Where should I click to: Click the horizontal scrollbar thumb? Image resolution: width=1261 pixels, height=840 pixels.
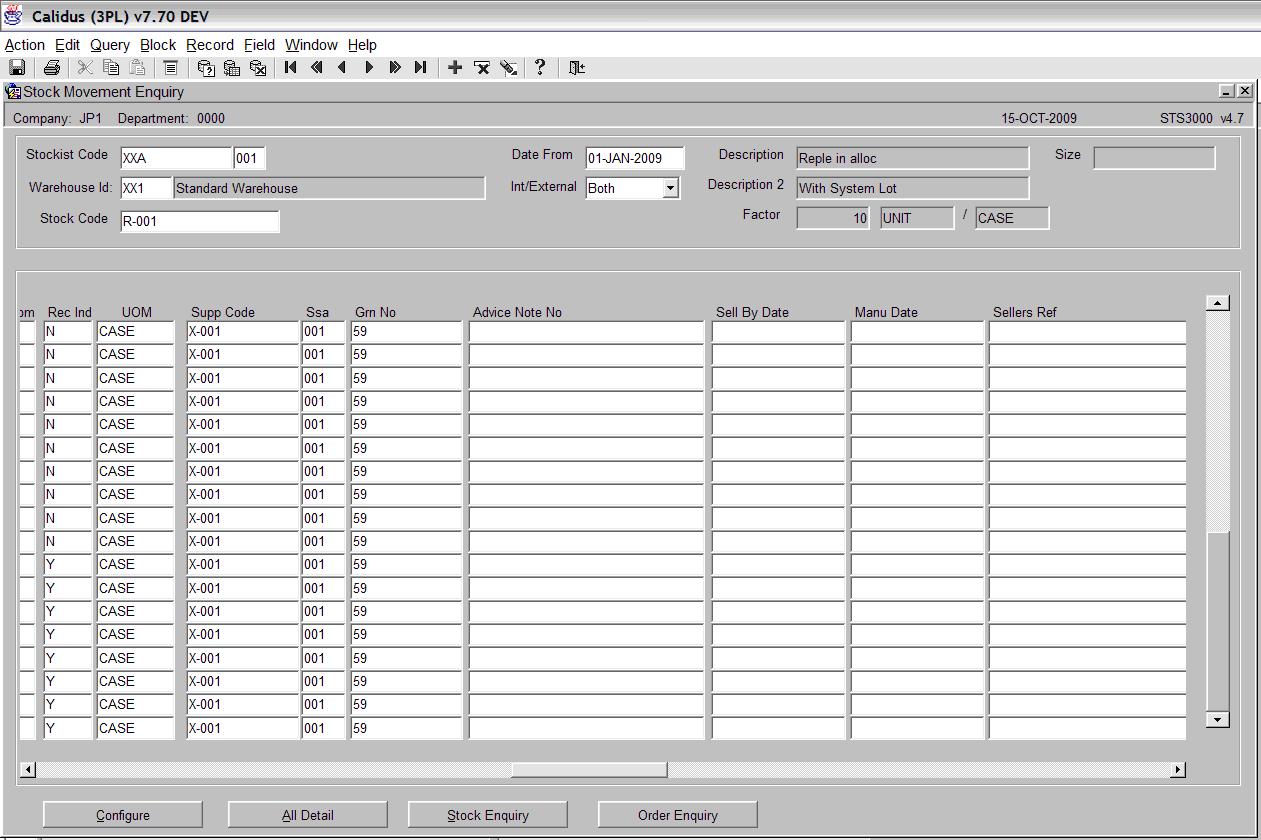[x=589, y=769]
